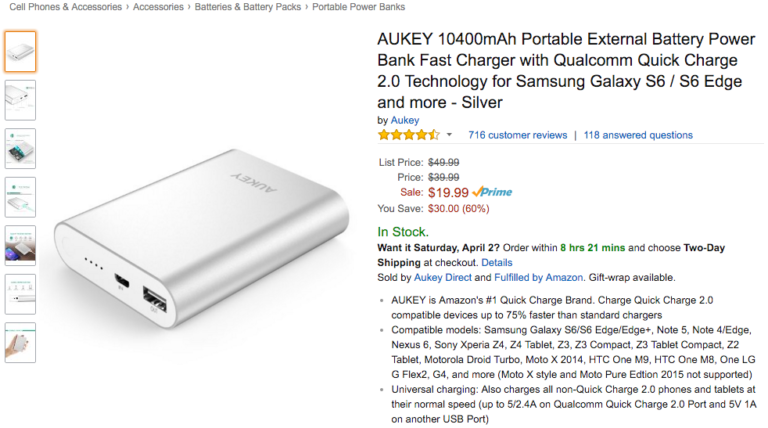Open the third thumbnail with green internals

20,148
